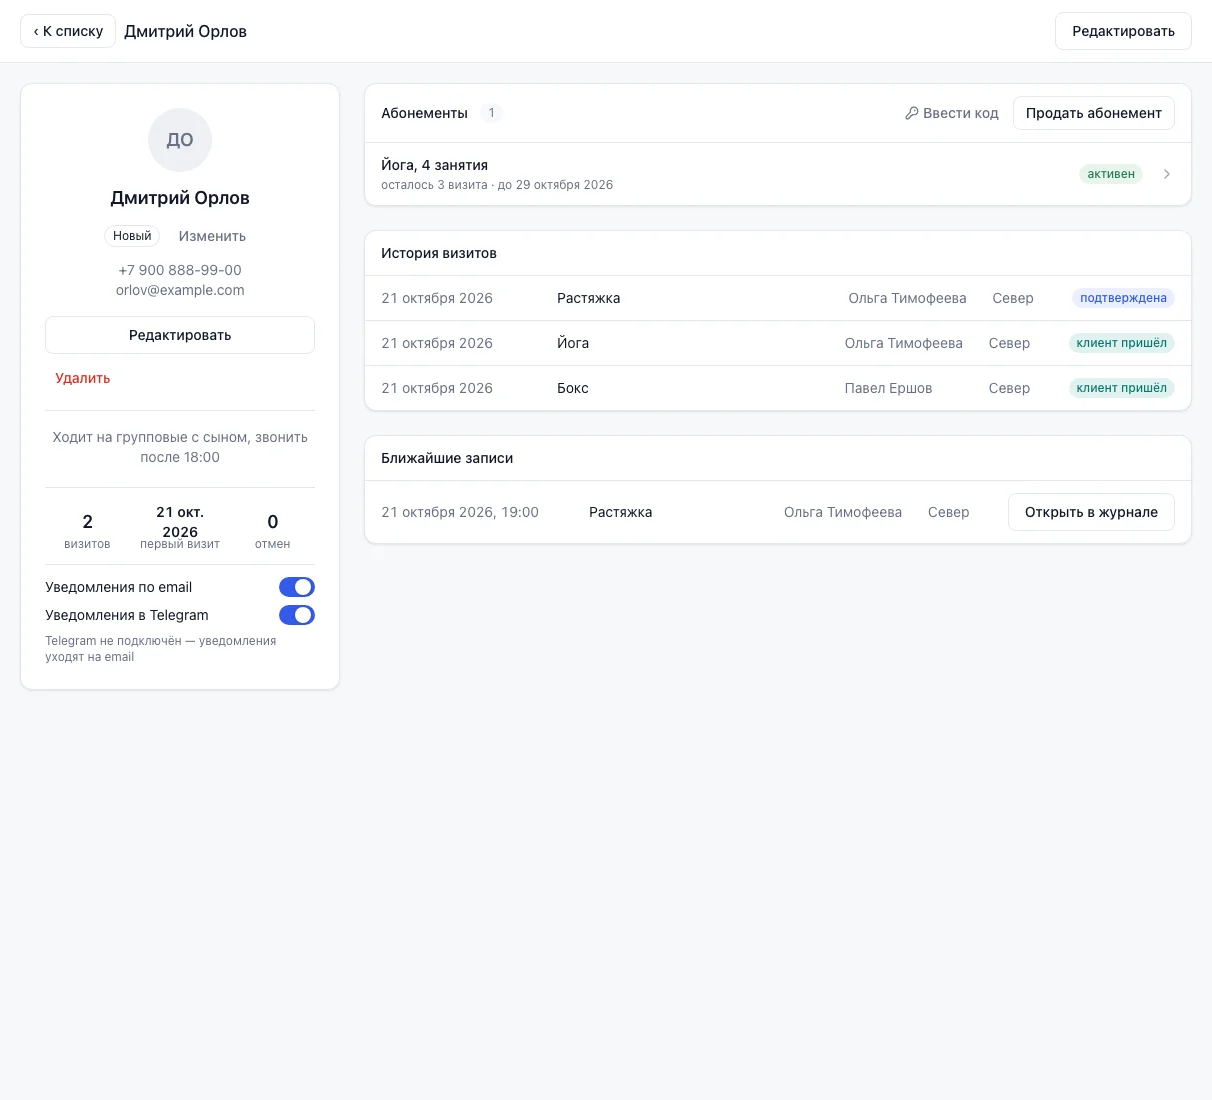The height and width of the screenshot is (1100, 1212).
Task: Click the 0 отмен statistic
Action: (272, 530)
